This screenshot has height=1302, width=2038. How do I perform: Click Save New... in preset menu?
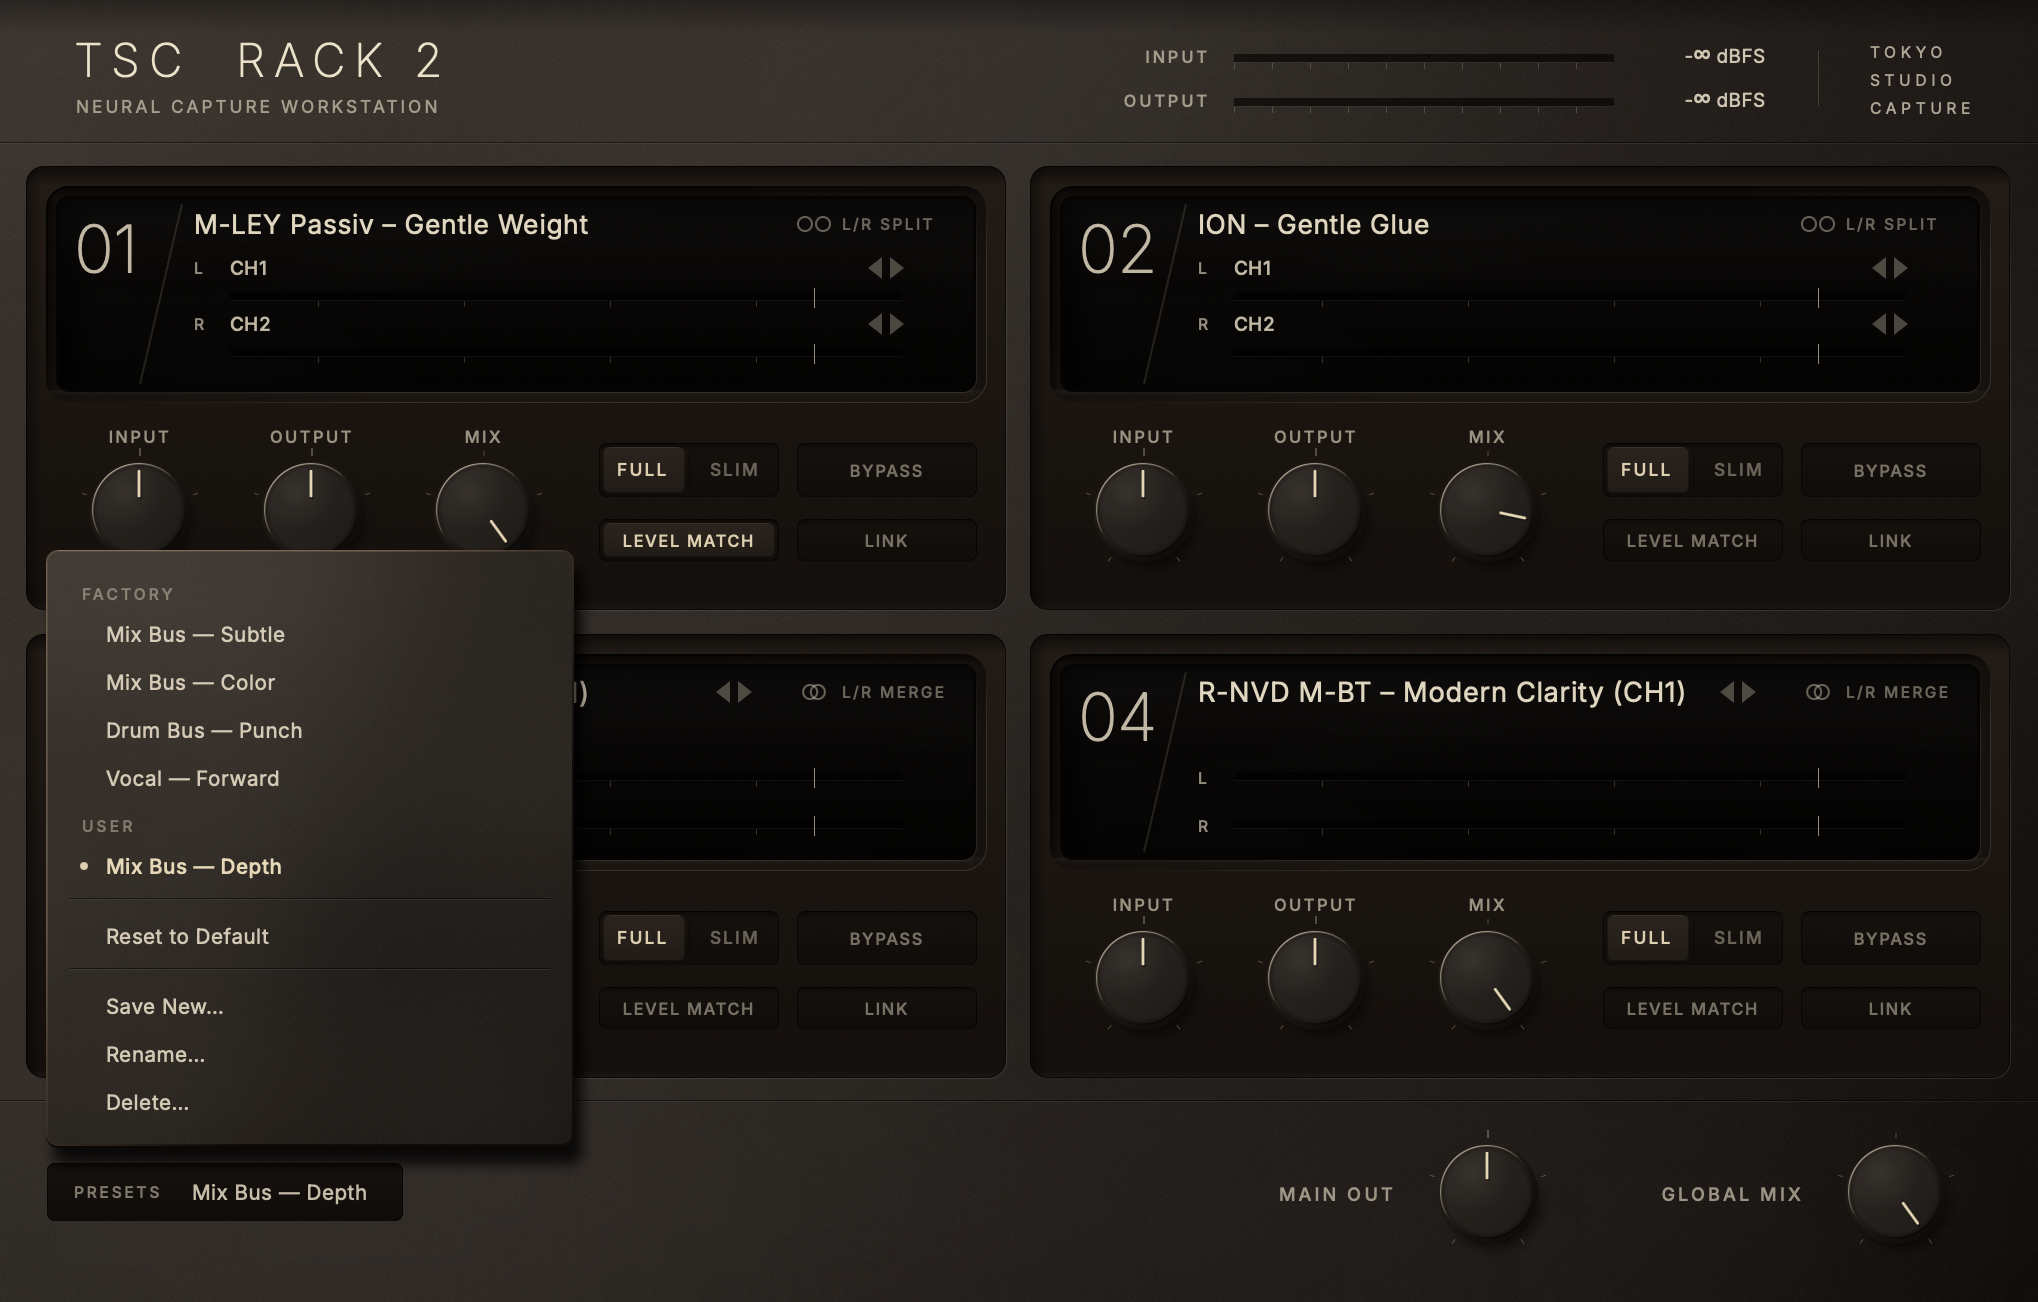coord(310,1006)
